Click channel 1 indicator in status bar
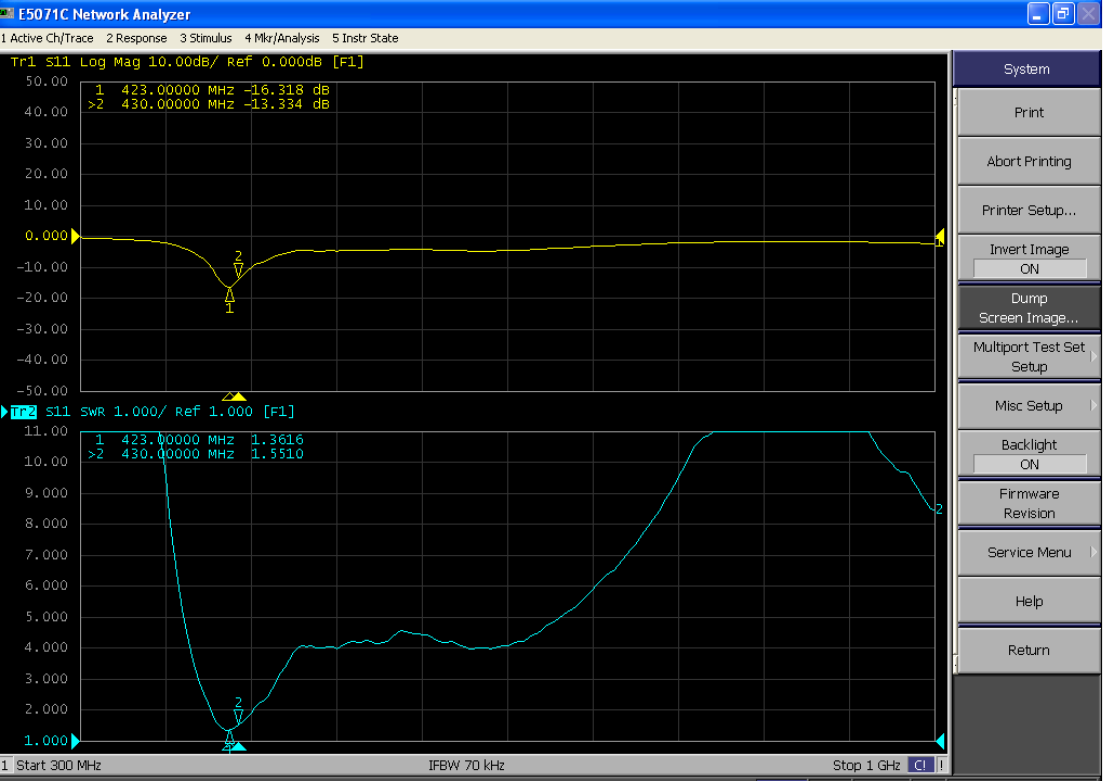 [5, 766]
